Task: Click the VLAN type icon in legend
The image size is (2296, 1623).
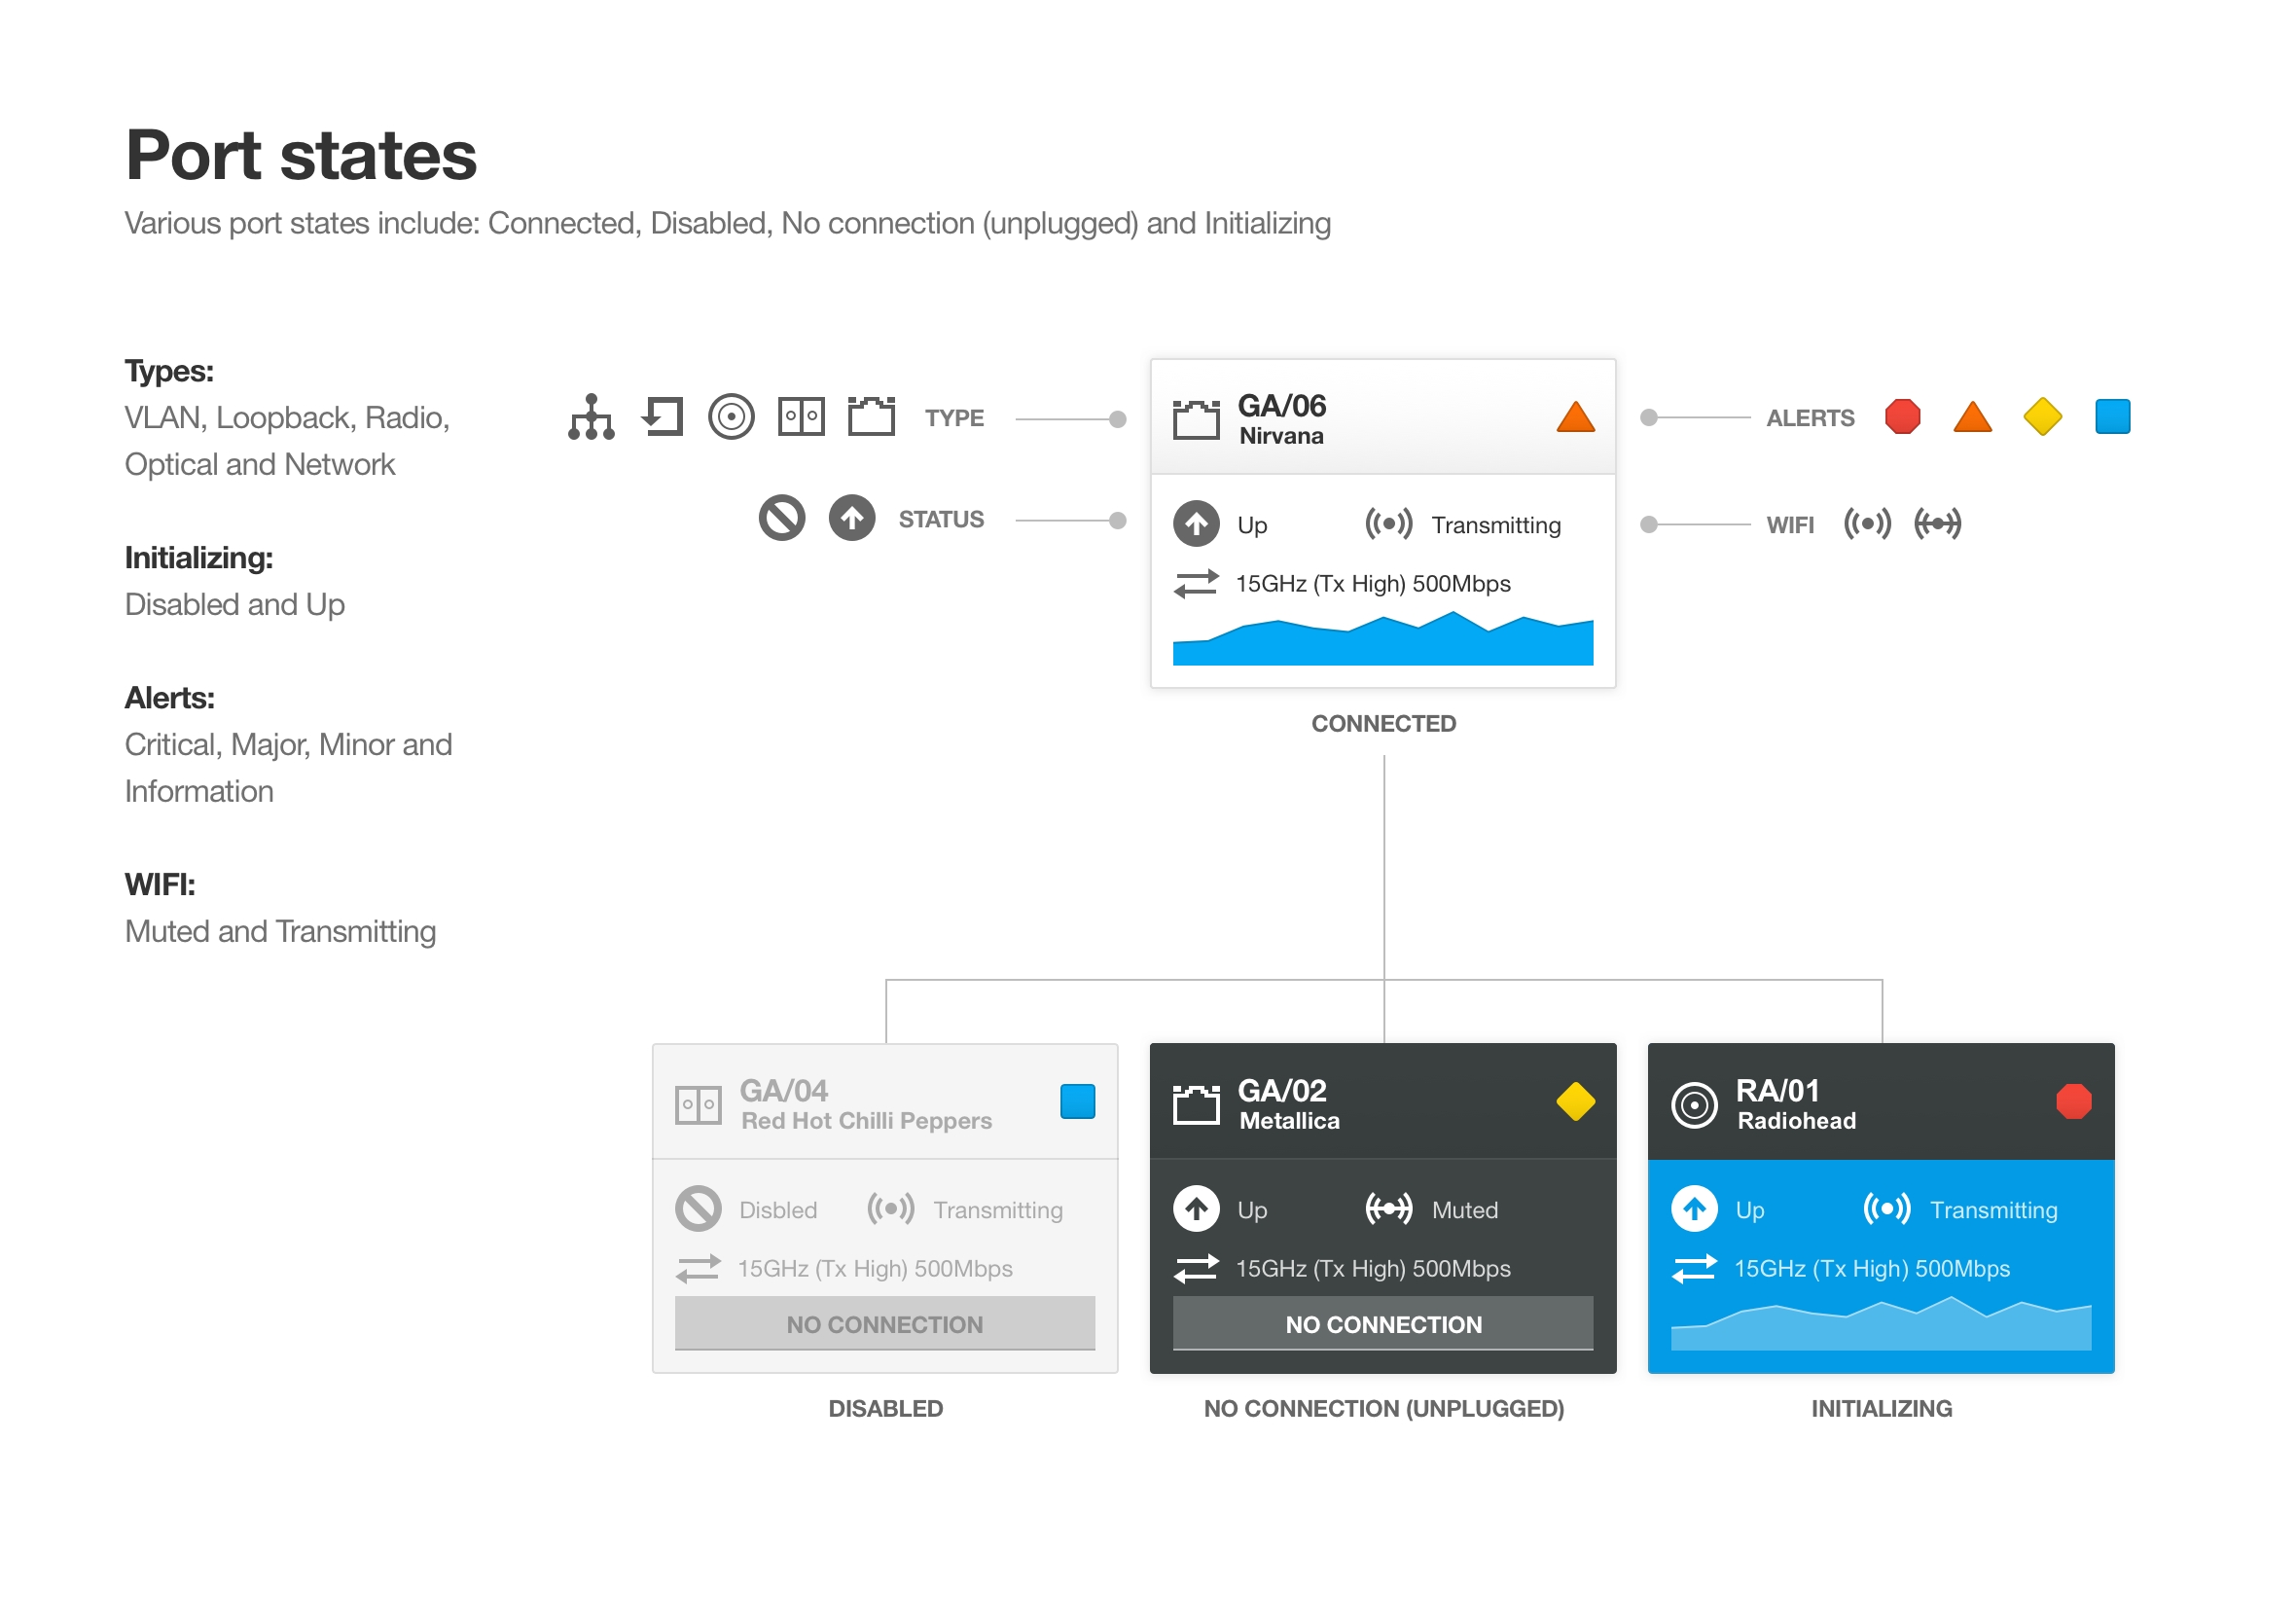Action: 591,417
